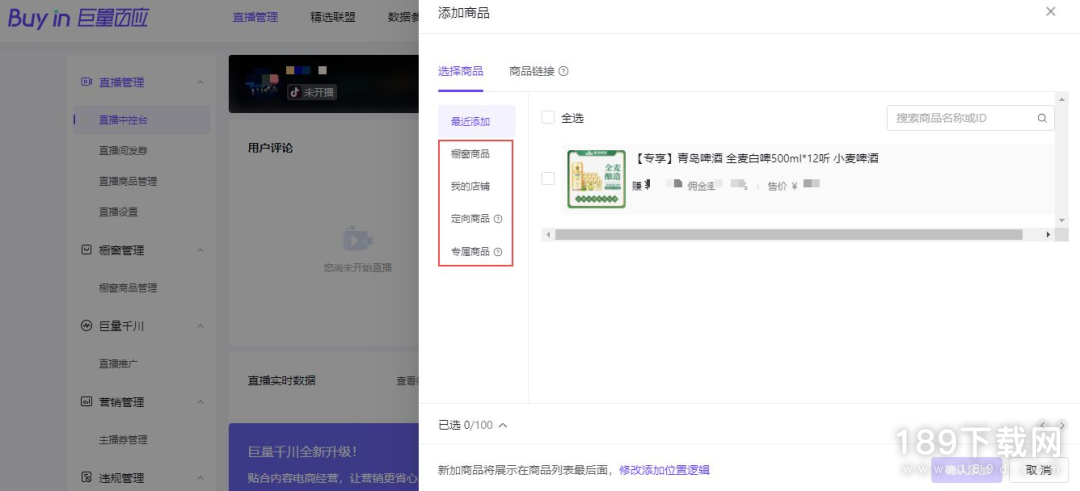Tick the 全选 checkbox
Image resolution: width=1080 pixels, height=491 pixels.
point(548,118)
